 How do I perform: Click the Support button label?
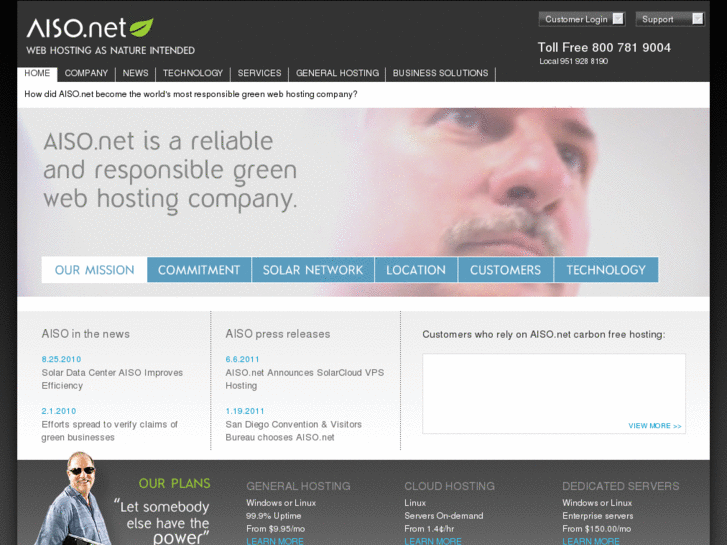(x=657, y=19)
